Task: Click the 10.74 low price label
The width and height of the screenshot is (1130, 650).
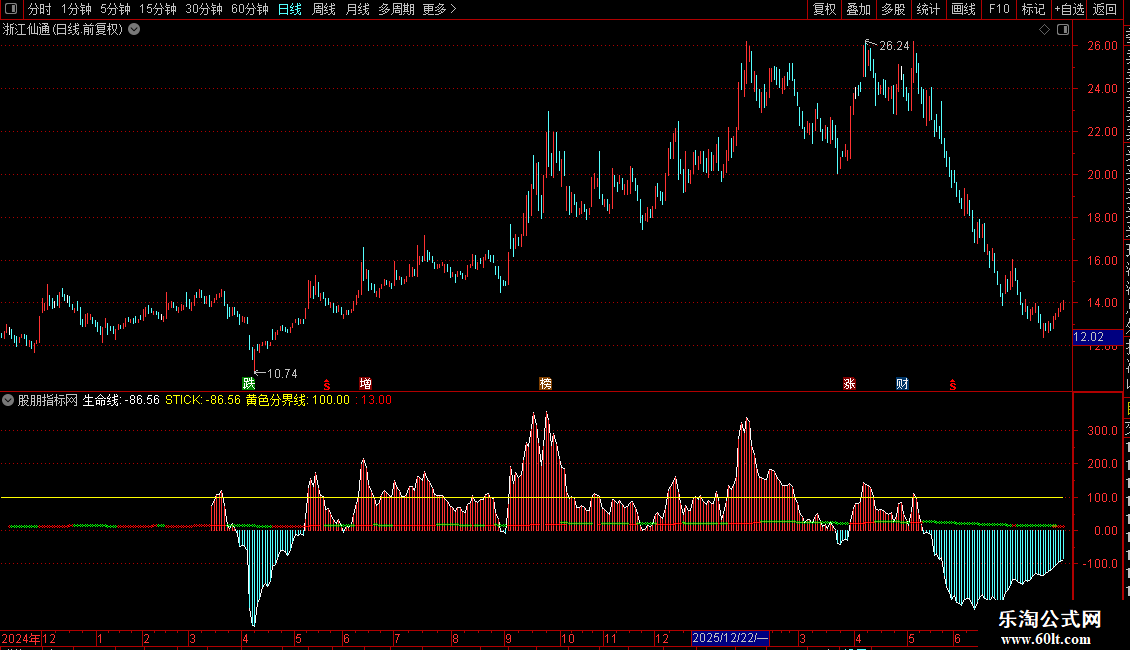Action: coord(282,373)
